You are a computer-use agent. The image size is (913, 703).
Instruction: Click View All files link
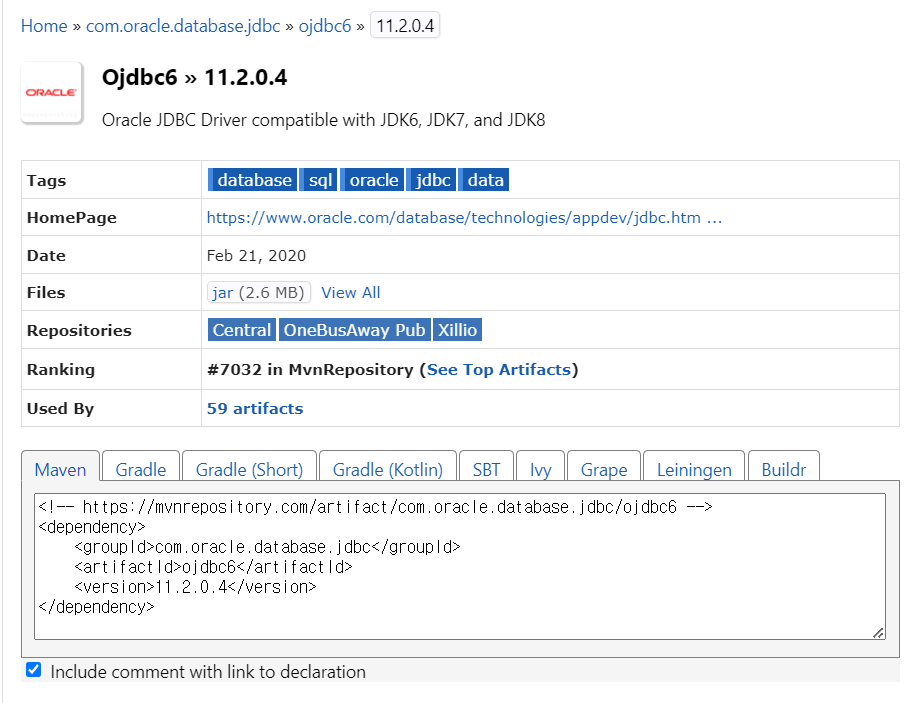tap(351, 292)
